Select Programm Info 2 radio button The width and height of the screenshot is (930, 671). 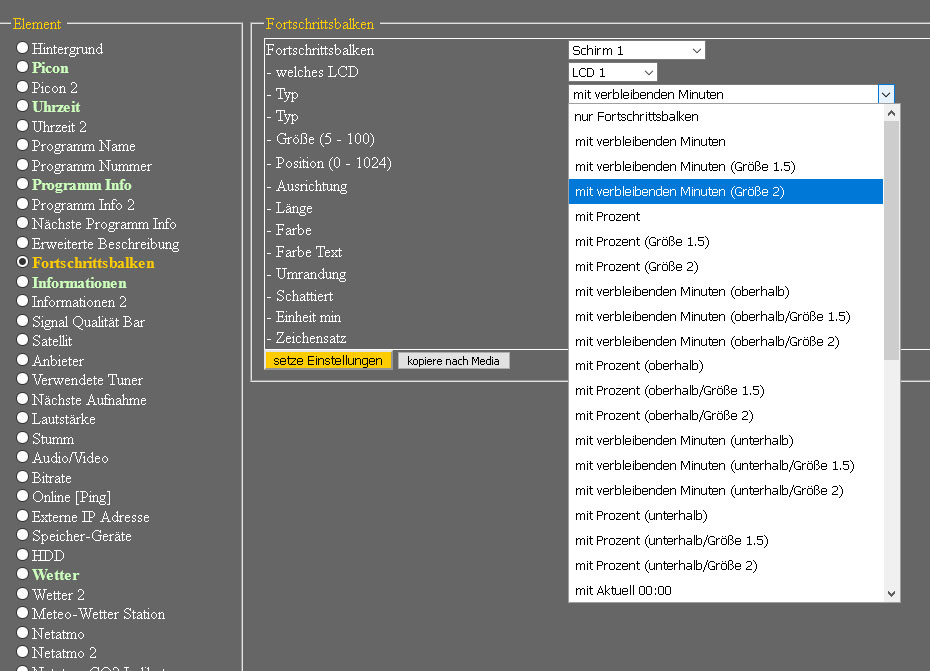[x=23, y=204]
